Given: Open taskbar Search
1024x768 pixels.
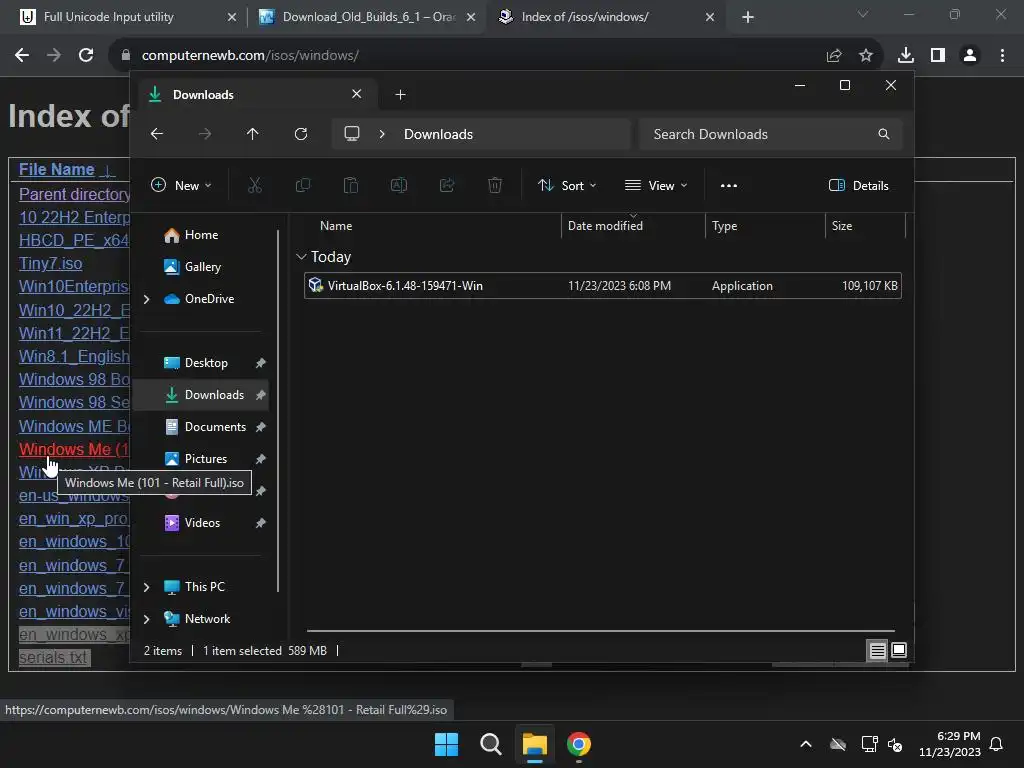Looking at the screenshot, I should 490,744.
